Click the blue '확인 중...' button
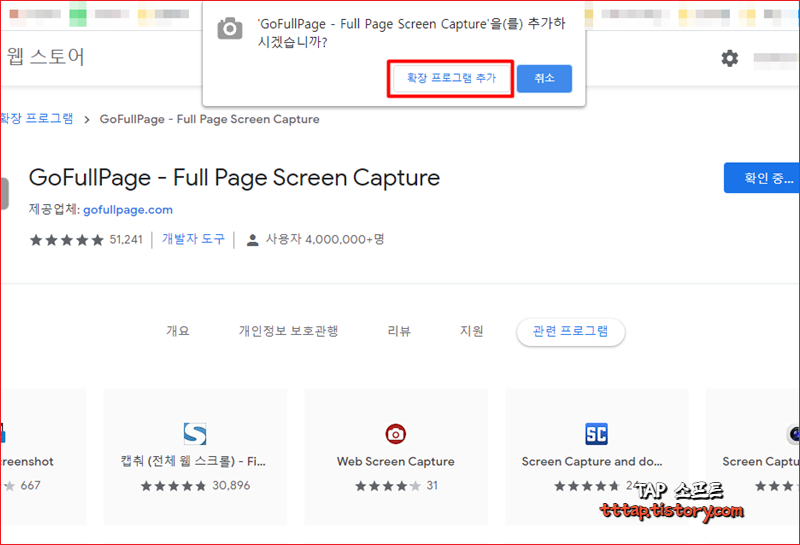Image resolution: width=800 pixels, height=545 pixels. click(762, 178)
